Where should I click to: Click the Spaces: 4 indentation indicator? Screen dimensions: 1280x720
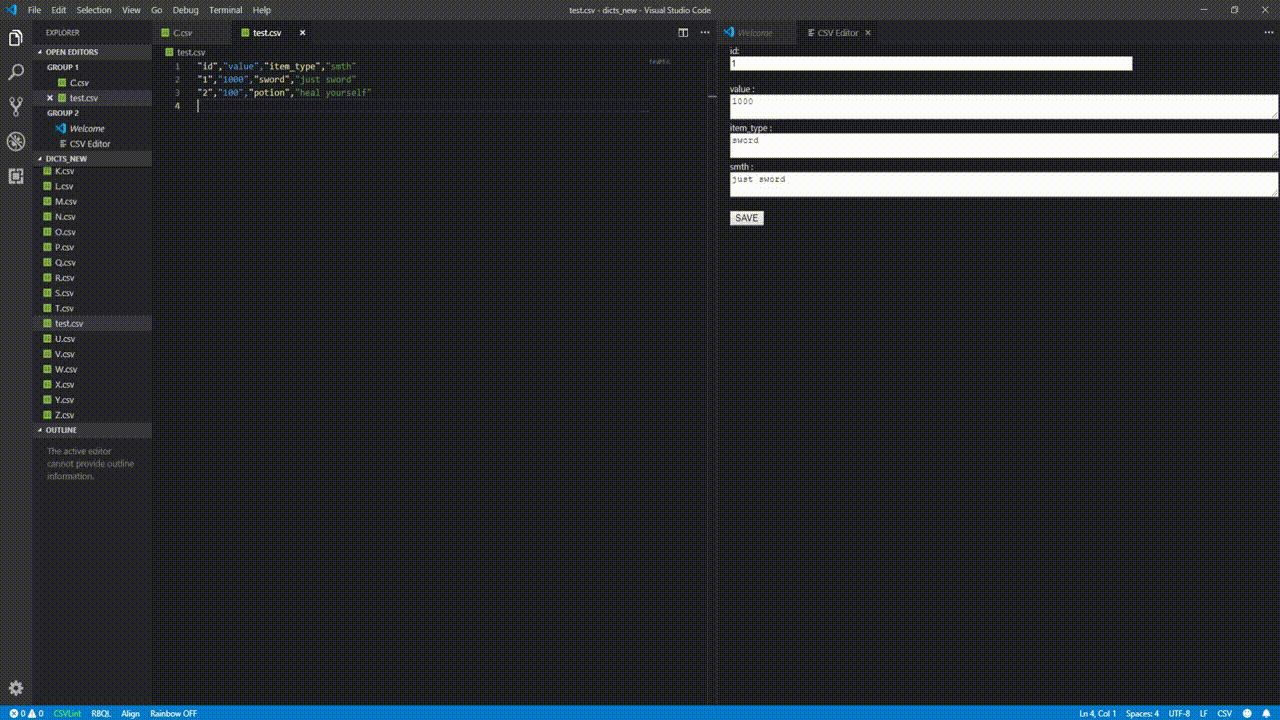coord(1140,713)
